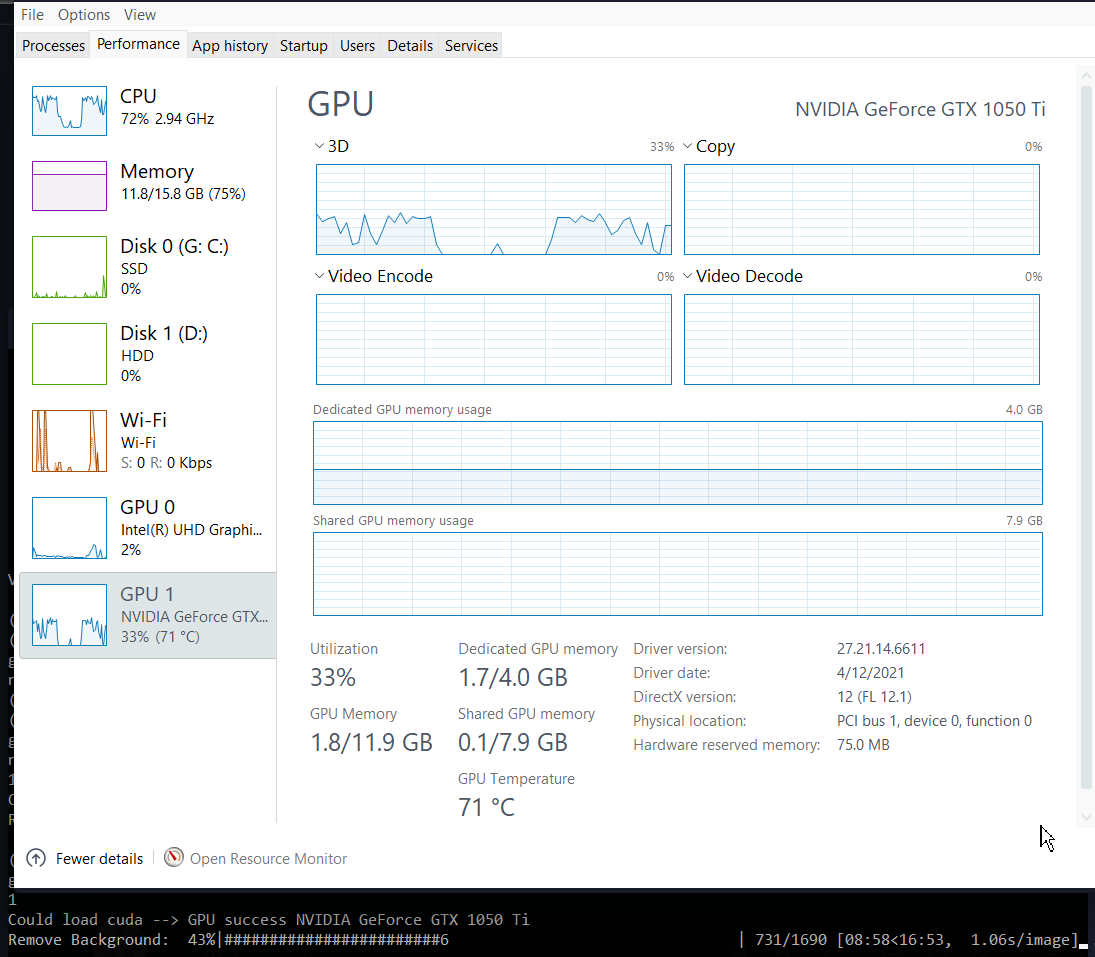Open the Options menu

[83, 14]
